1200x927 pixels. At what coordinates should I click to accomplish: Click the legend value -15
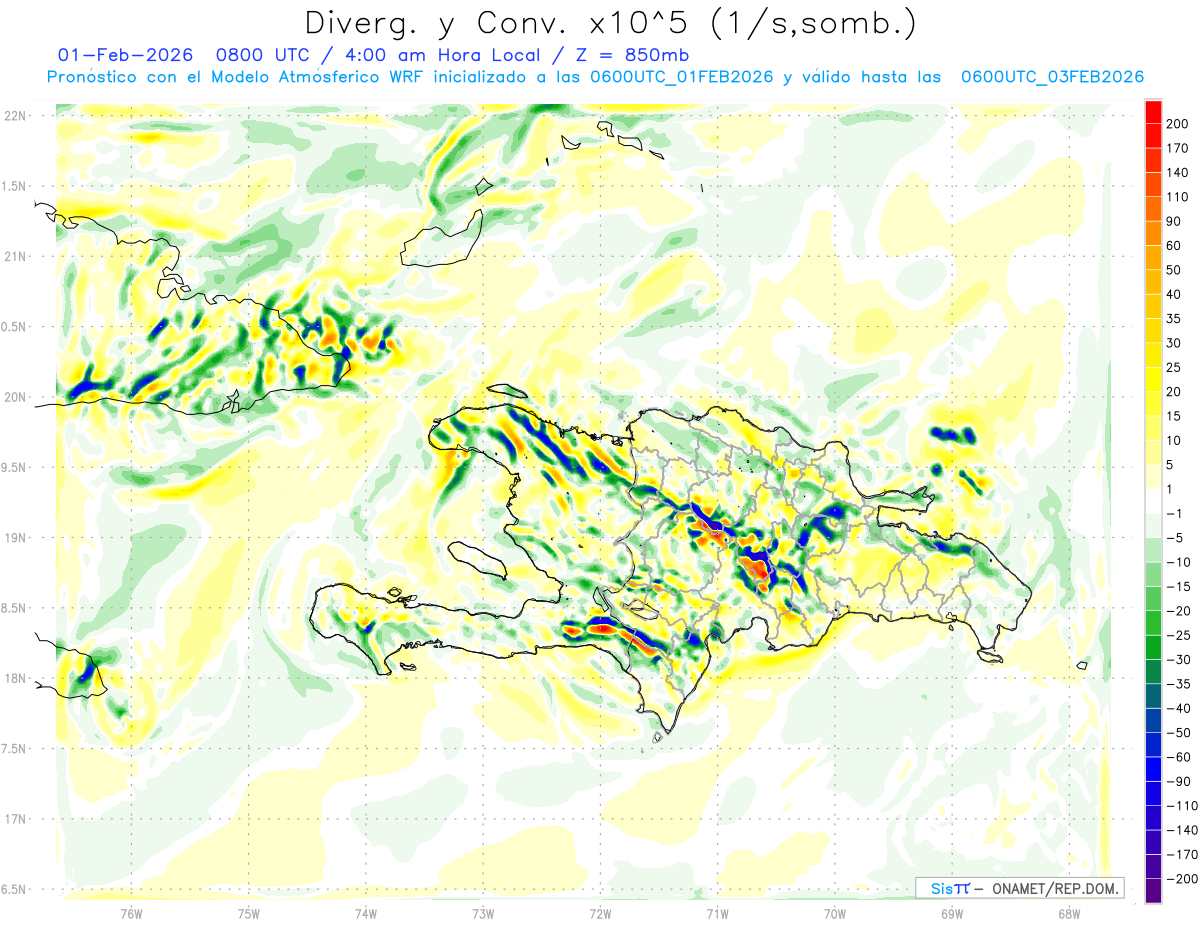[1178, 586]
